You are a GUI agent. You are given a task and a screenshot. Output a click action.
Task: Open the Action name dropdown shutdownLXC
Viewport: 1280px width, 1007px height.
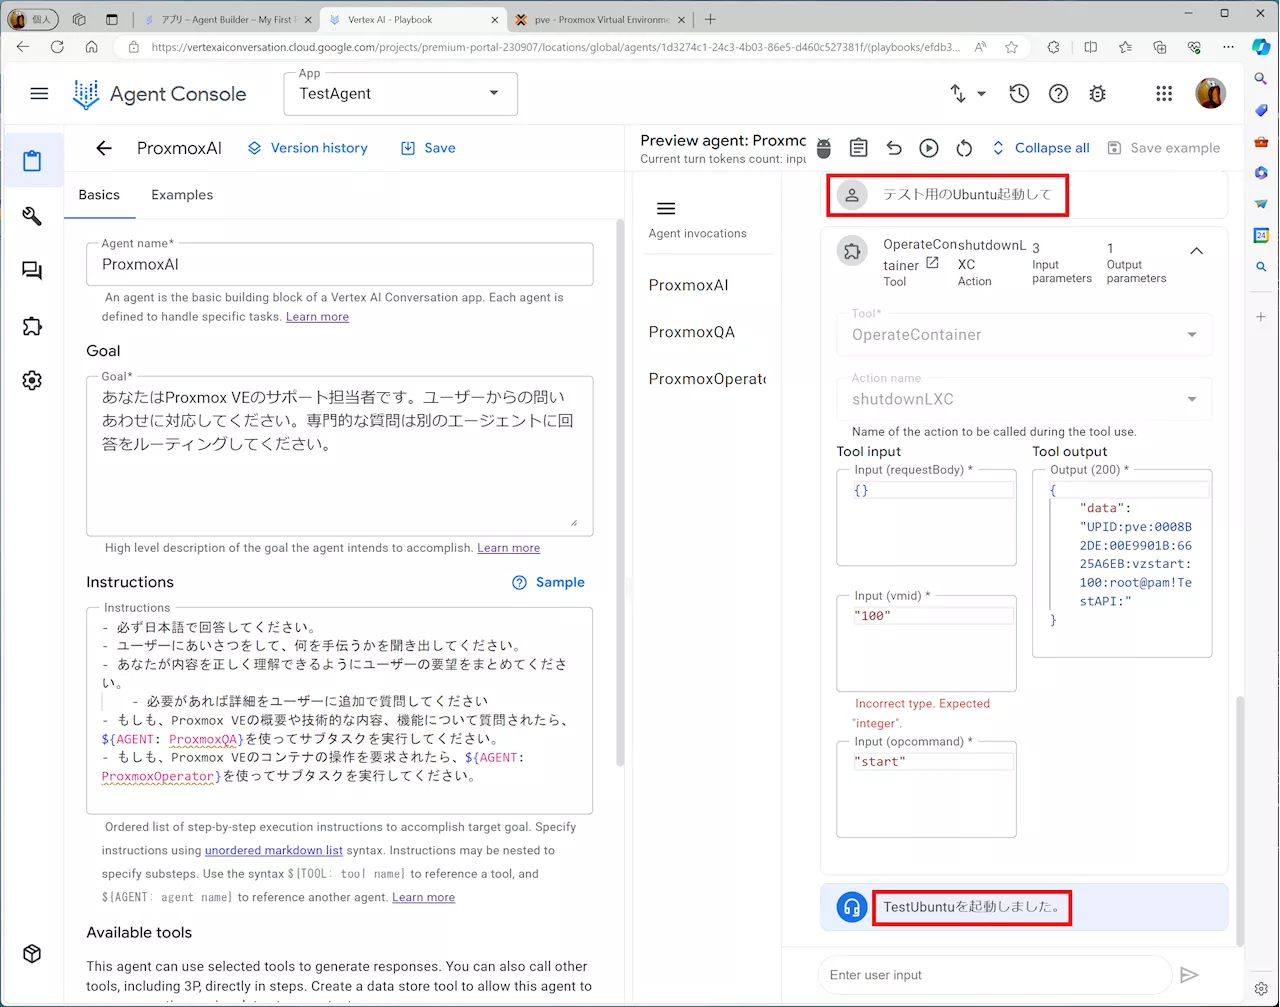coord(1024,399)
